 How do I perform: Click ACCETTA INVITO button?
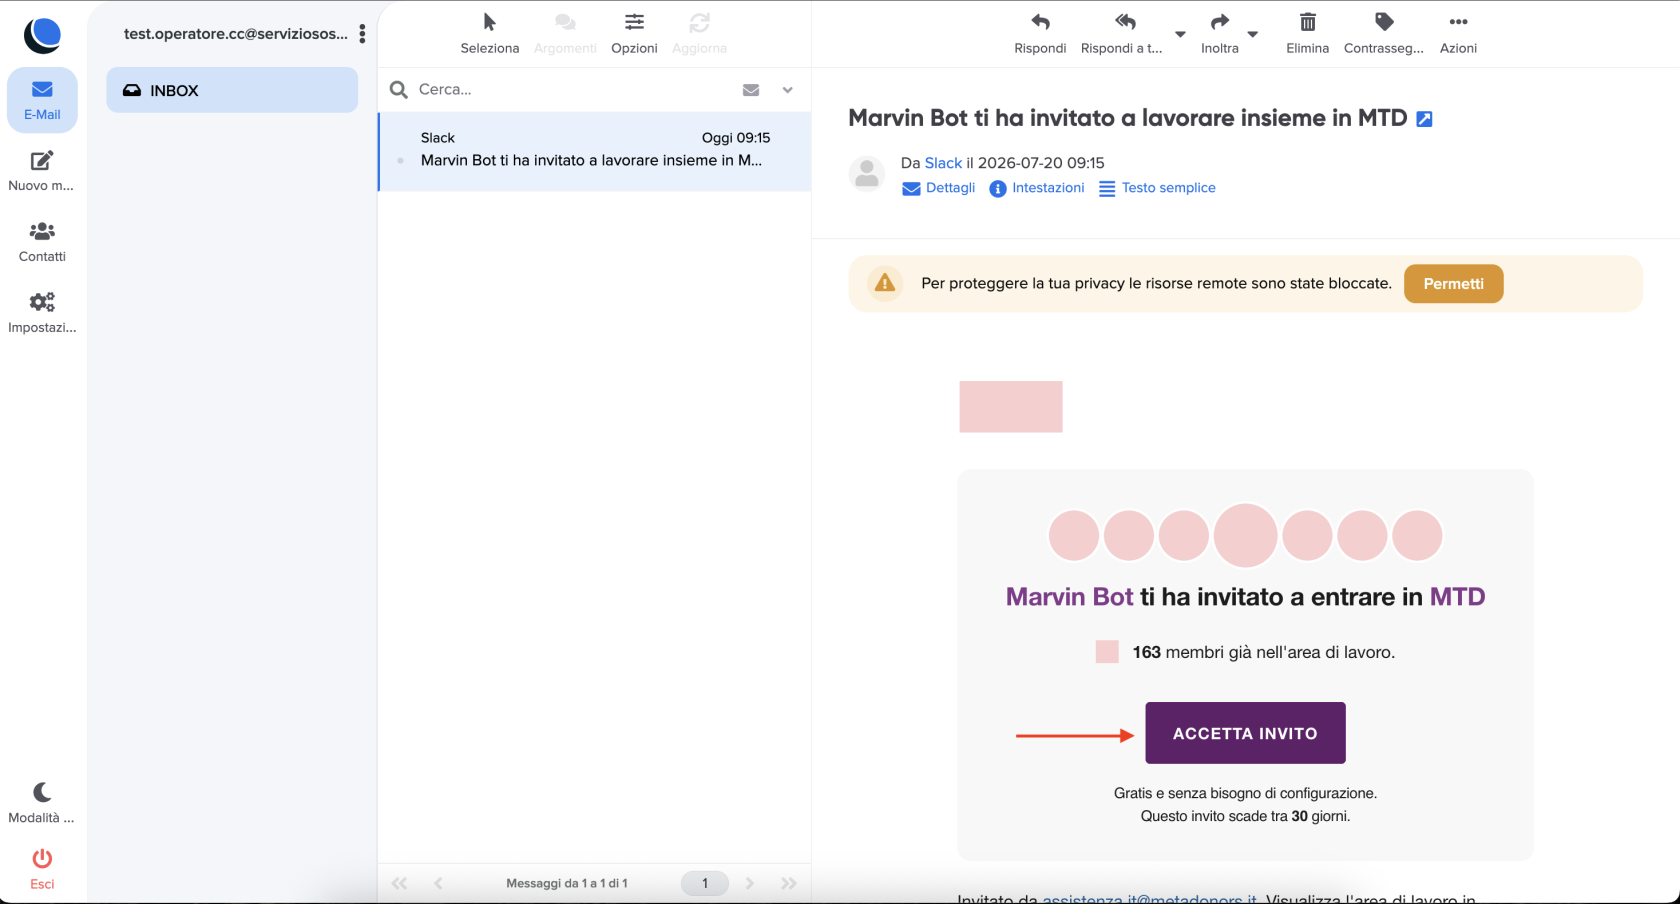click(1245, 733)
